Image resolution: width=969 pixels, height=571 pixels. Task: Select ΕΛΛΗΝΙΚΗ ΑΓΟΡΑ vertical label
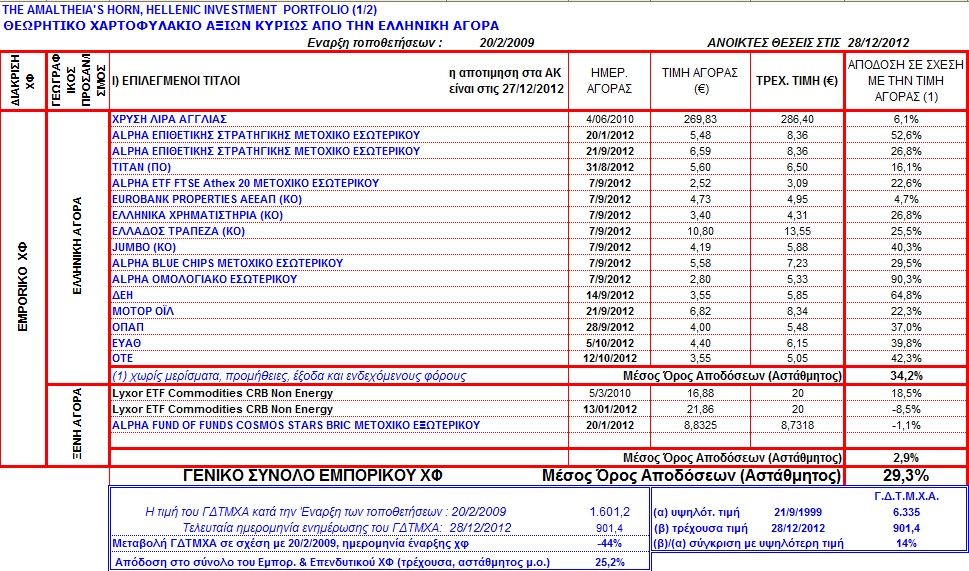tap(77, 246)
